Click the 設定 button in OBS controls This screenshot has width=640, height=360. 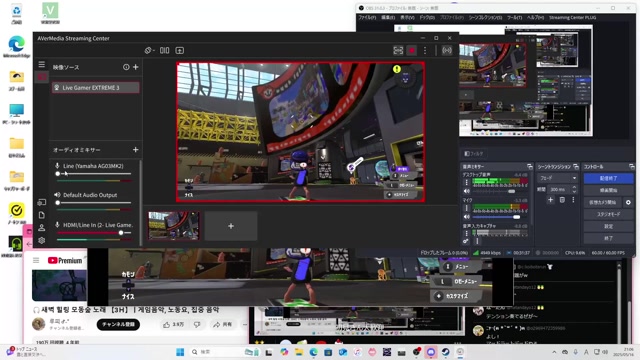(x=608, y=226)
